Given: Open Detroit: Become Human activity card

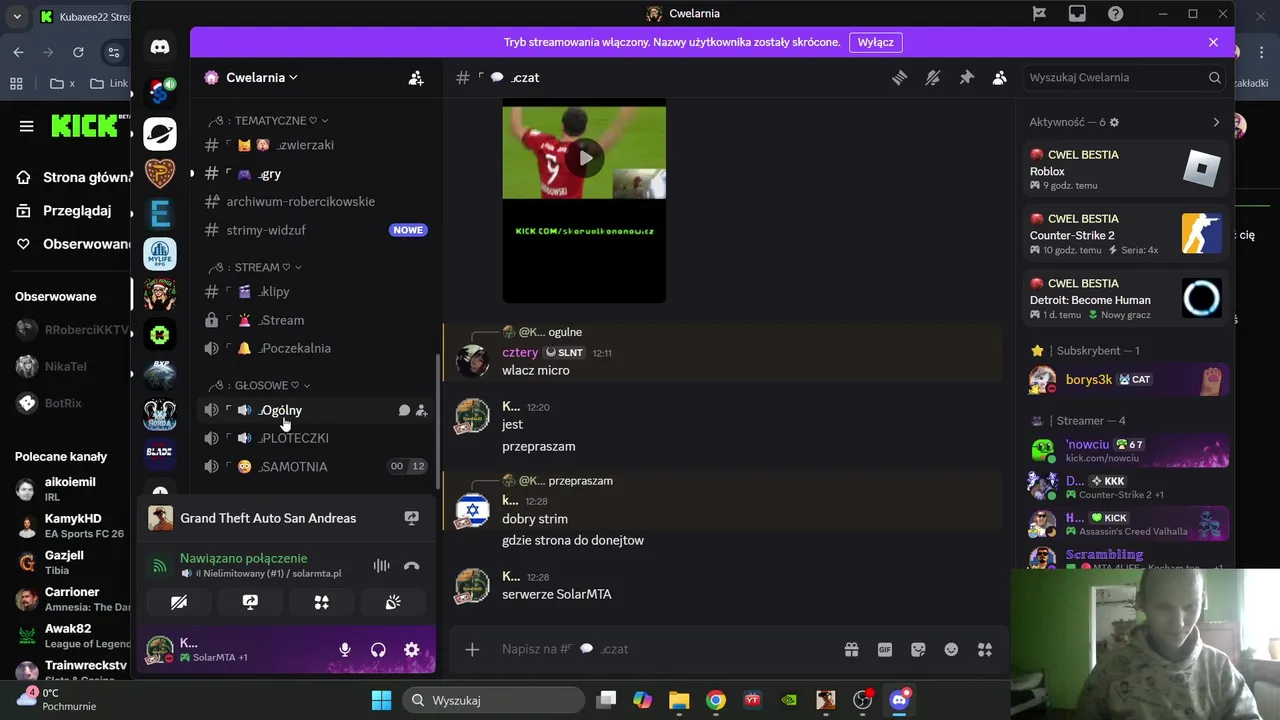Looking at the screenshot, I should (1125, 298).
